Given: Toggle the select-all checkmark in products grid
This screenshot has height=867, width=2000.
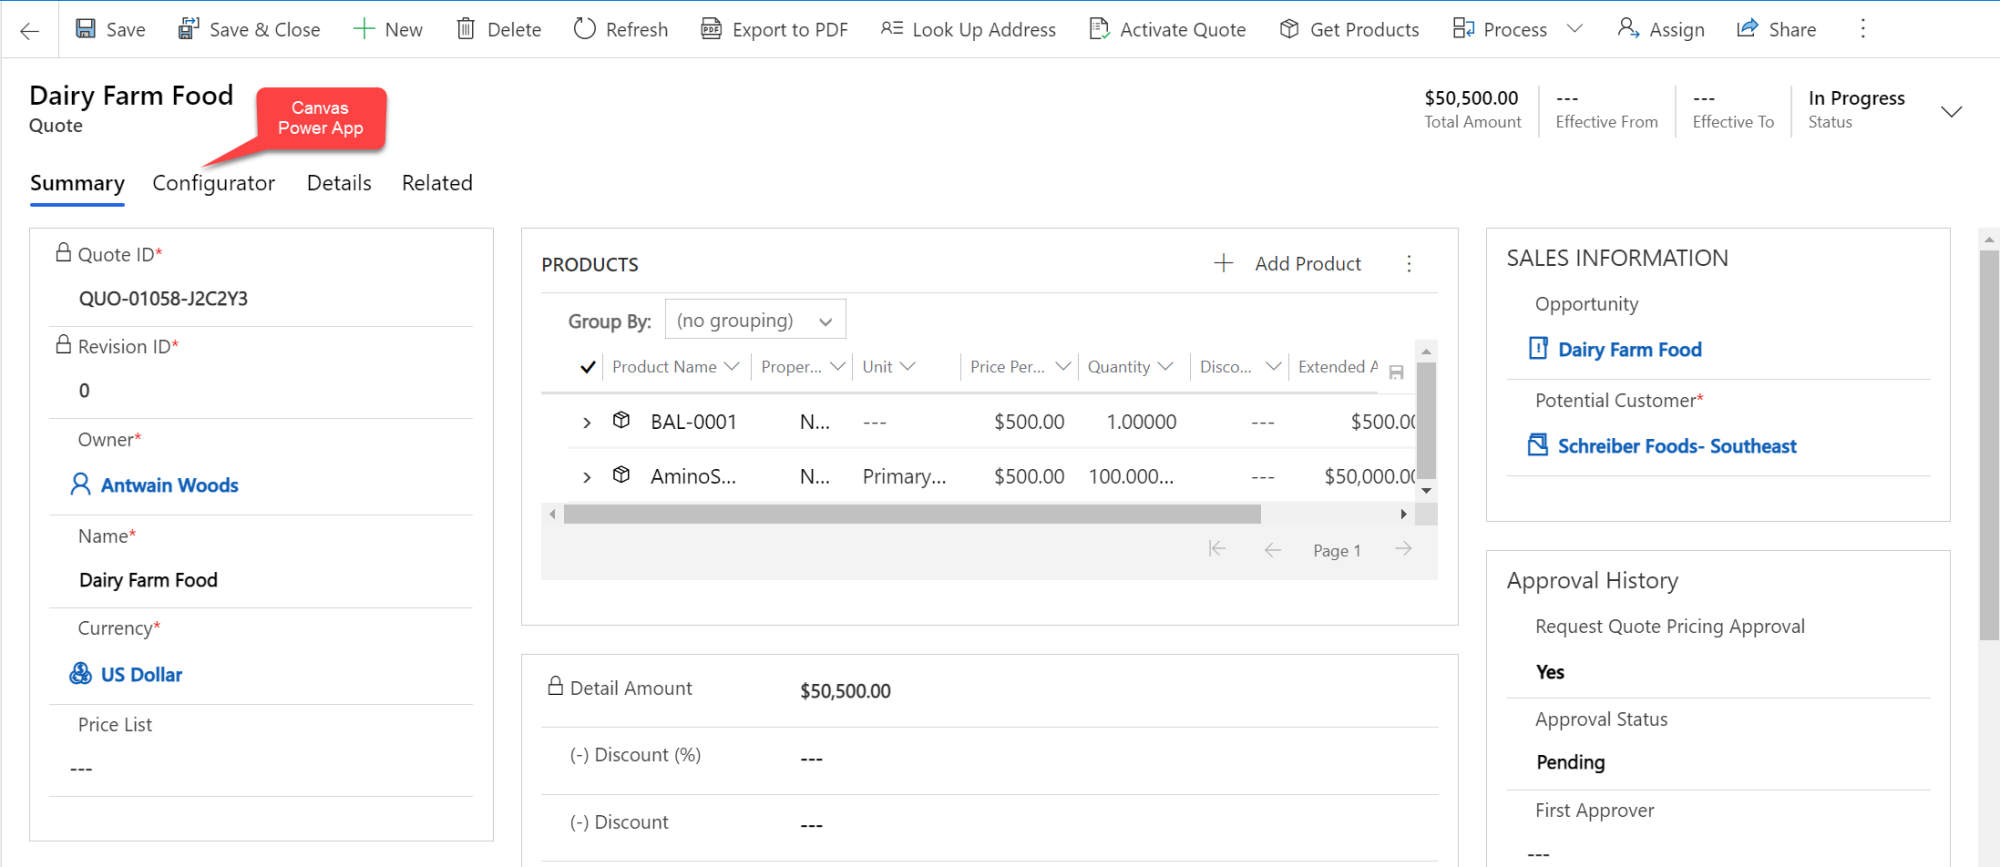Looking at the screenshot, I should (588, 367).
